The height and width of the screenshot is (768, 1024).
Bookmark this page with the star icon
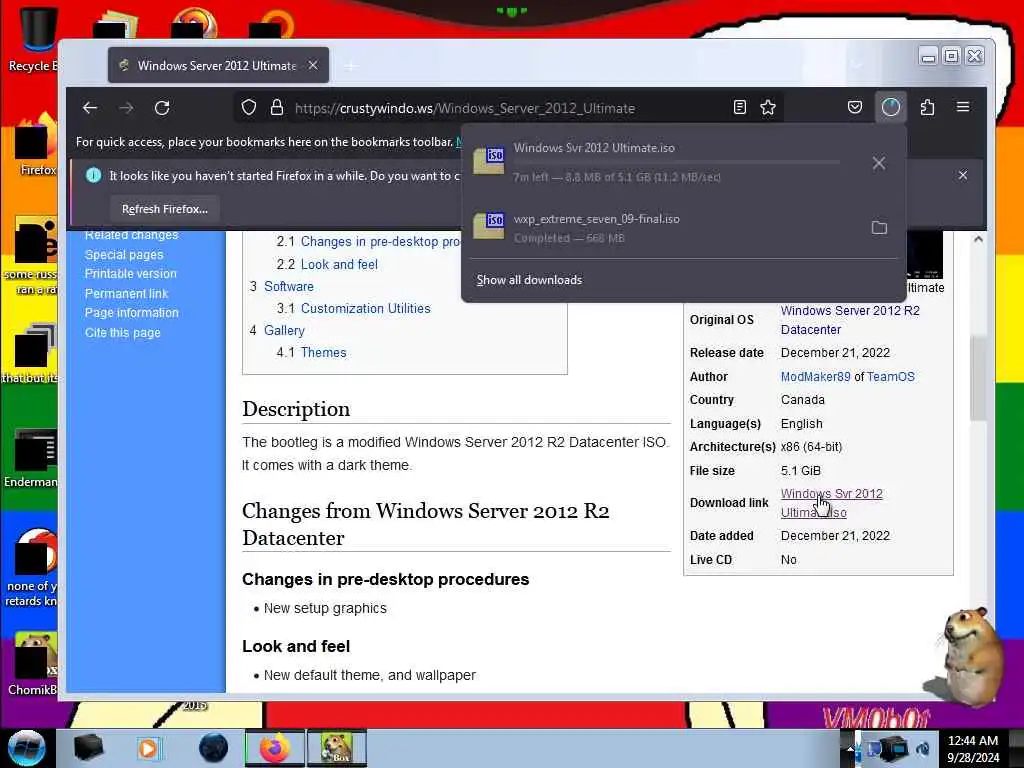[x=768, y=108]
